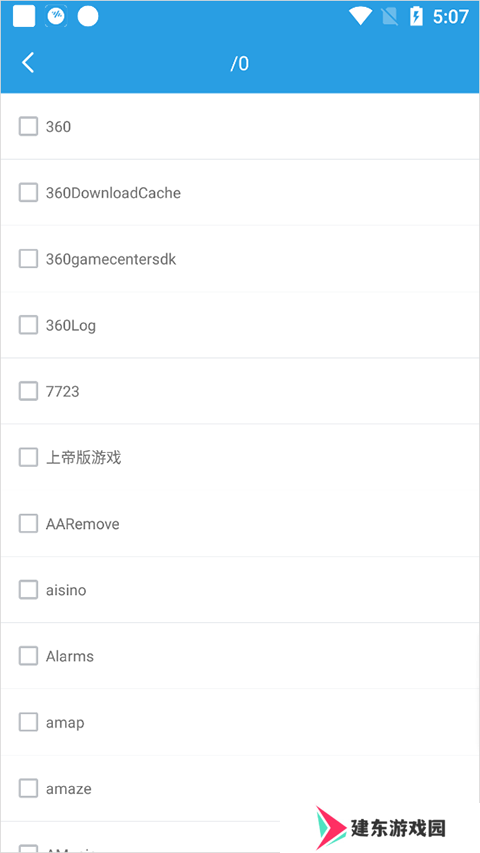This screenshot has width=480, height=853.
Task: Open the amap folder
Action: pyautogui.click(x=240, y=722)
